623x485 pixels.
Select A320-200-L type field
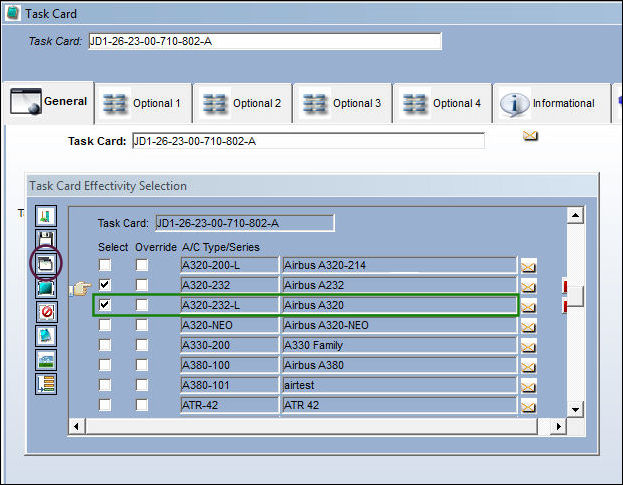[x=230, y=265]
